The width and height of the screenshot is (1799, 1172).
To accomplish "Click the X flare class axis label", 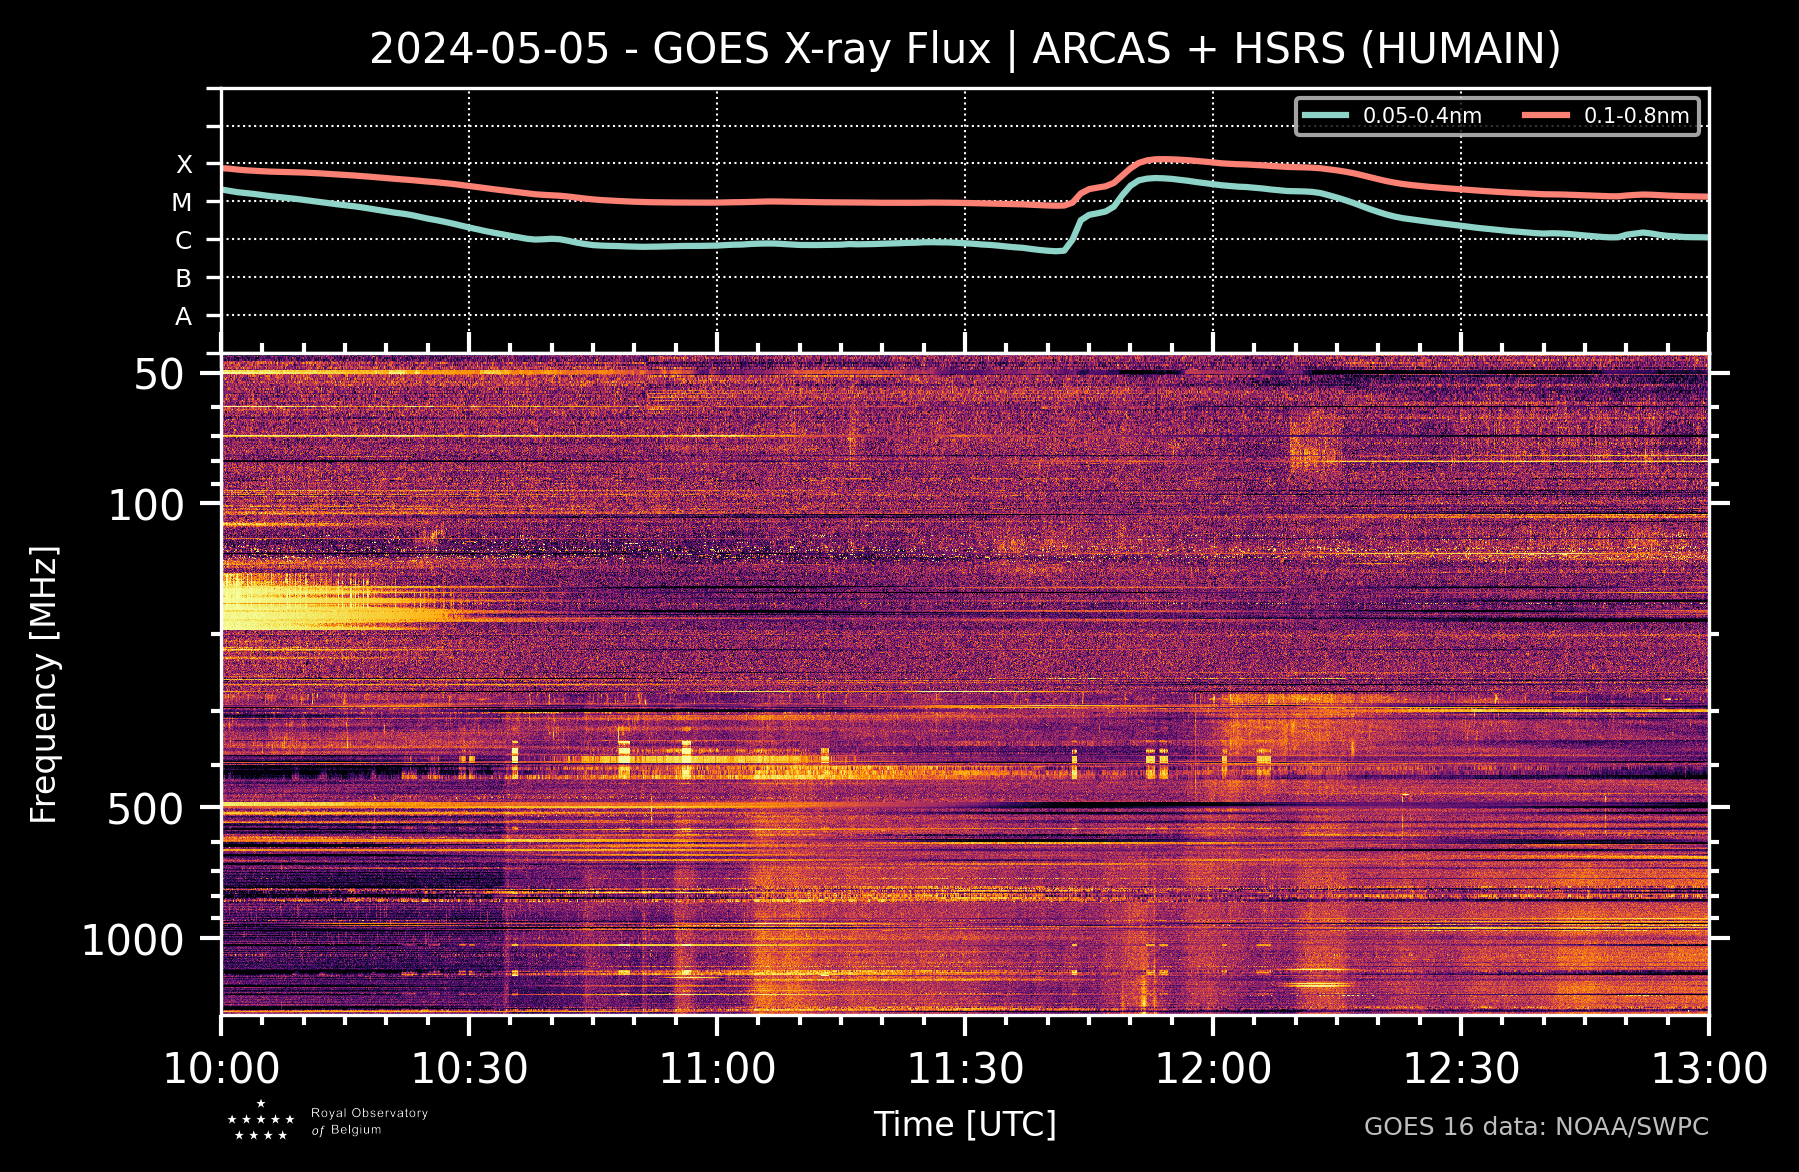I will point(184,165).
